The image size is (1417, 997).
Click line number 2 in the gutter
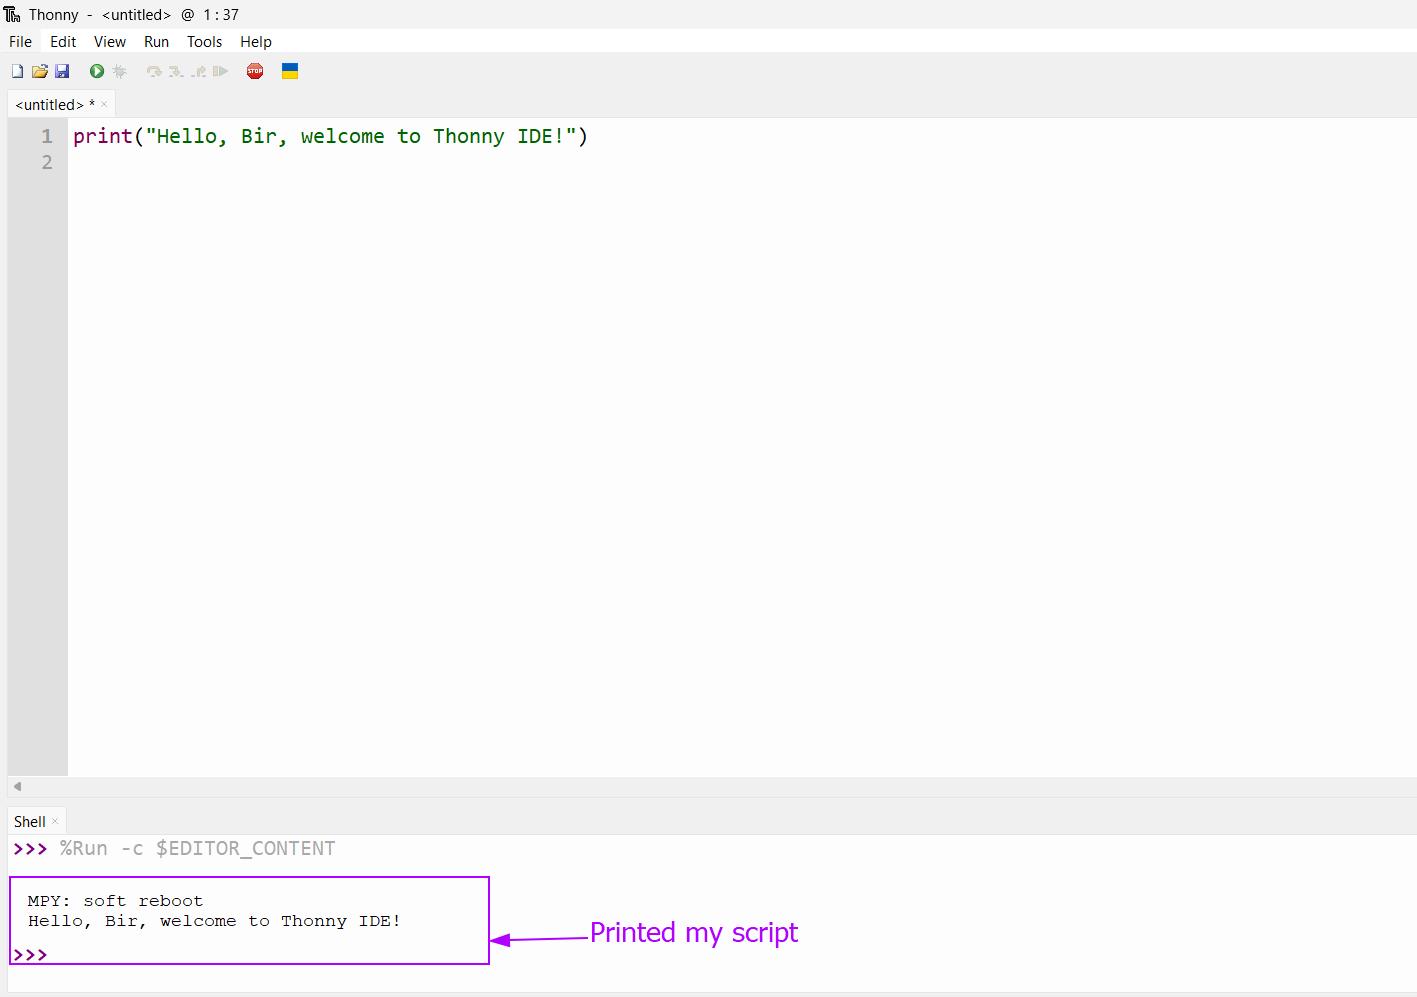tap(47, 162)
